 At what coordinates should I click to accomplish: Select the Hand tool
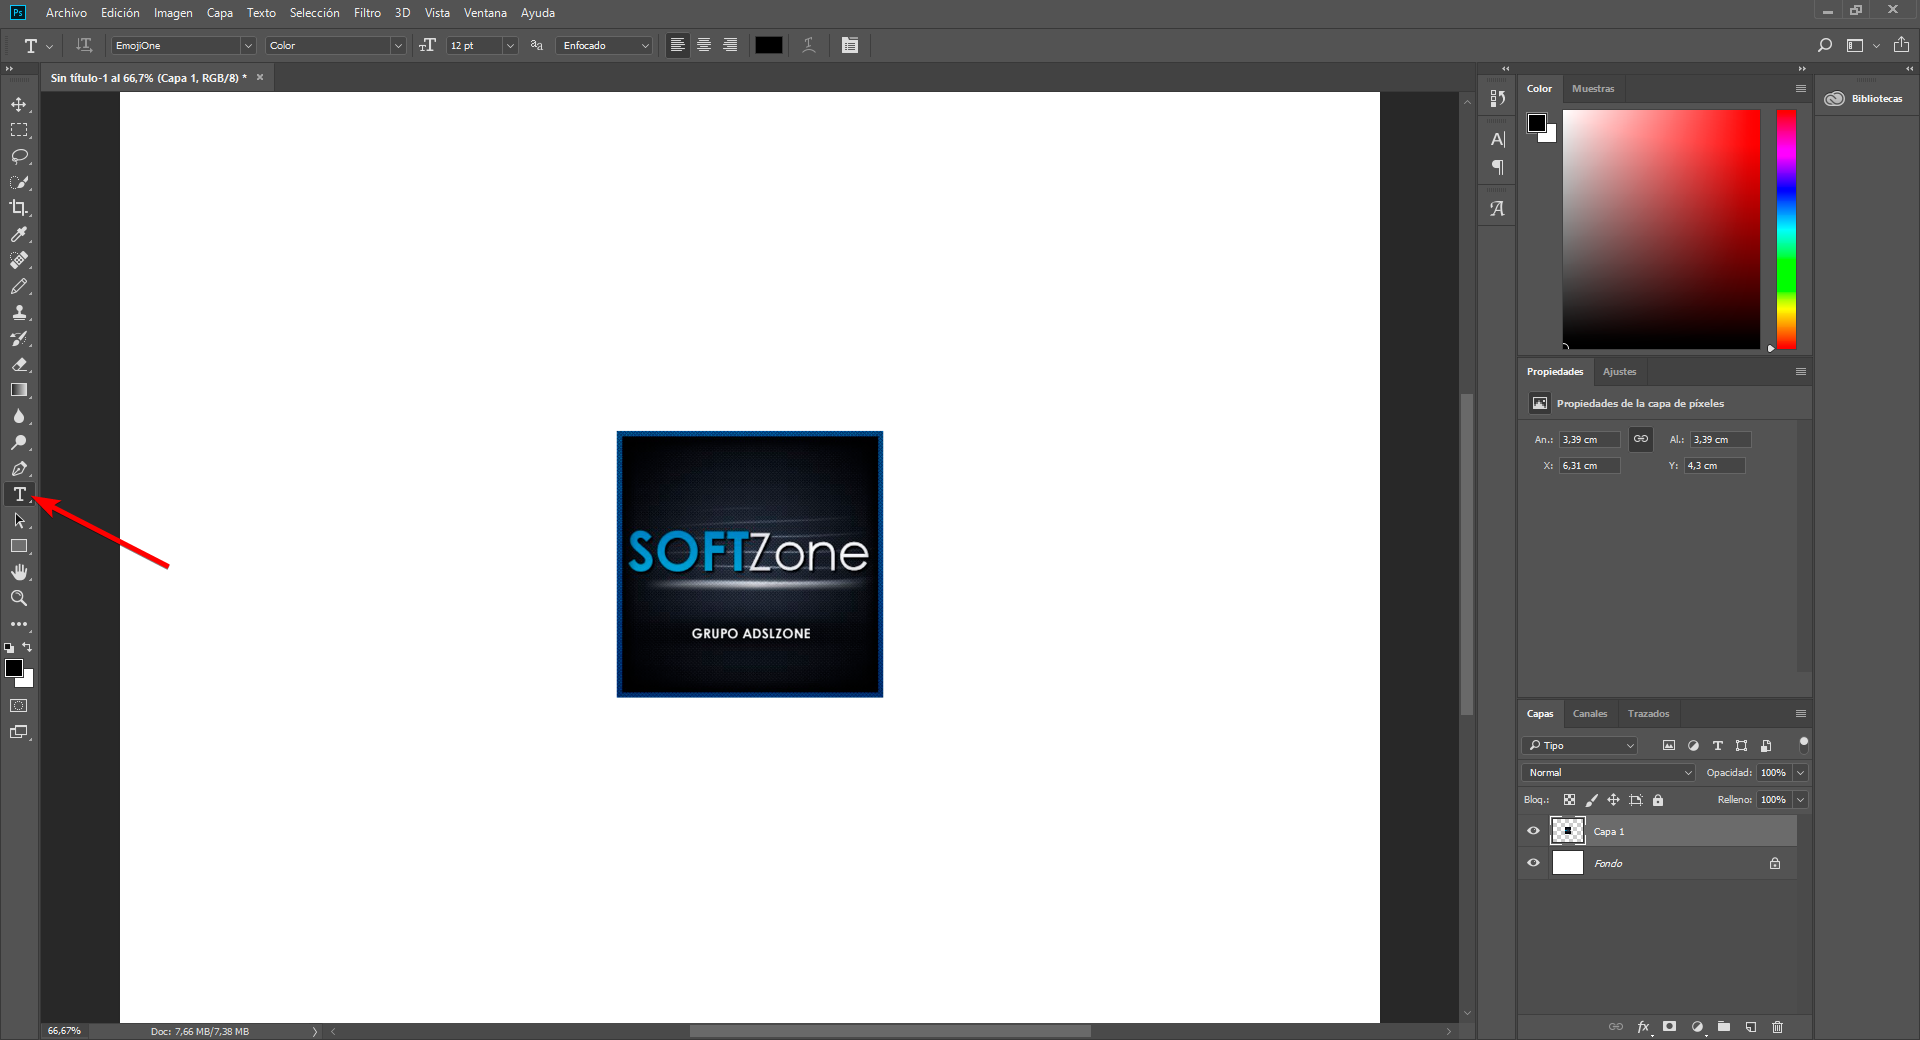(x=19, y=572)
